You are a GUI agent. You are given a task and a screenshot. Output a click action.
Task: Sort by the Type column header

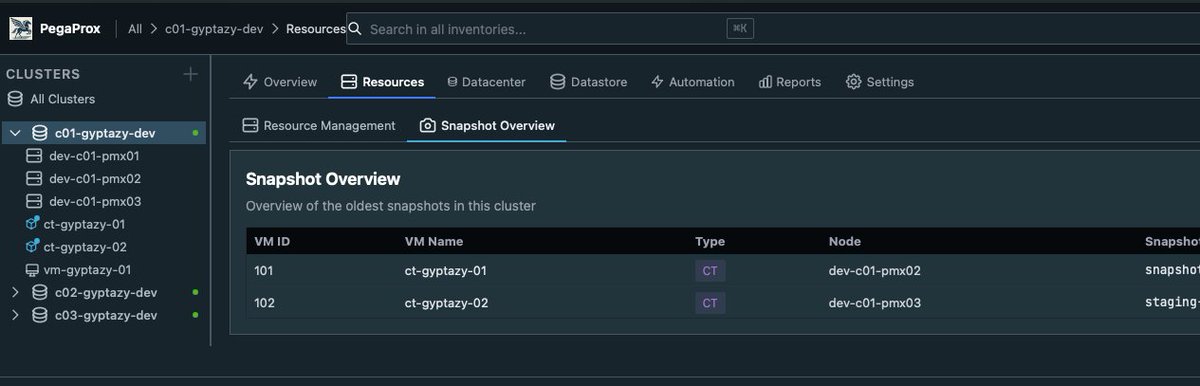(x=710, y=241)
